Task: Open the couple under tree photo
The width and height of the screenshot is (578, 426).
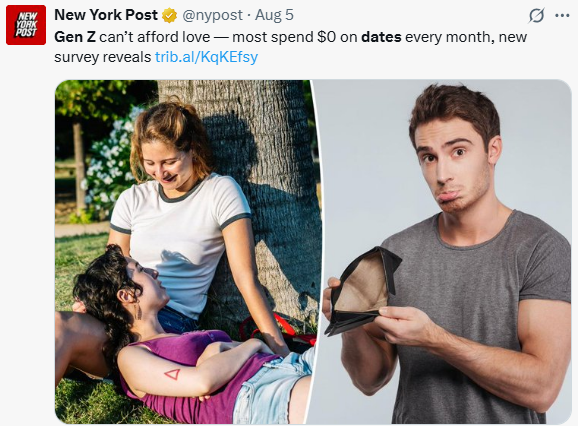Action: [184, 252]
